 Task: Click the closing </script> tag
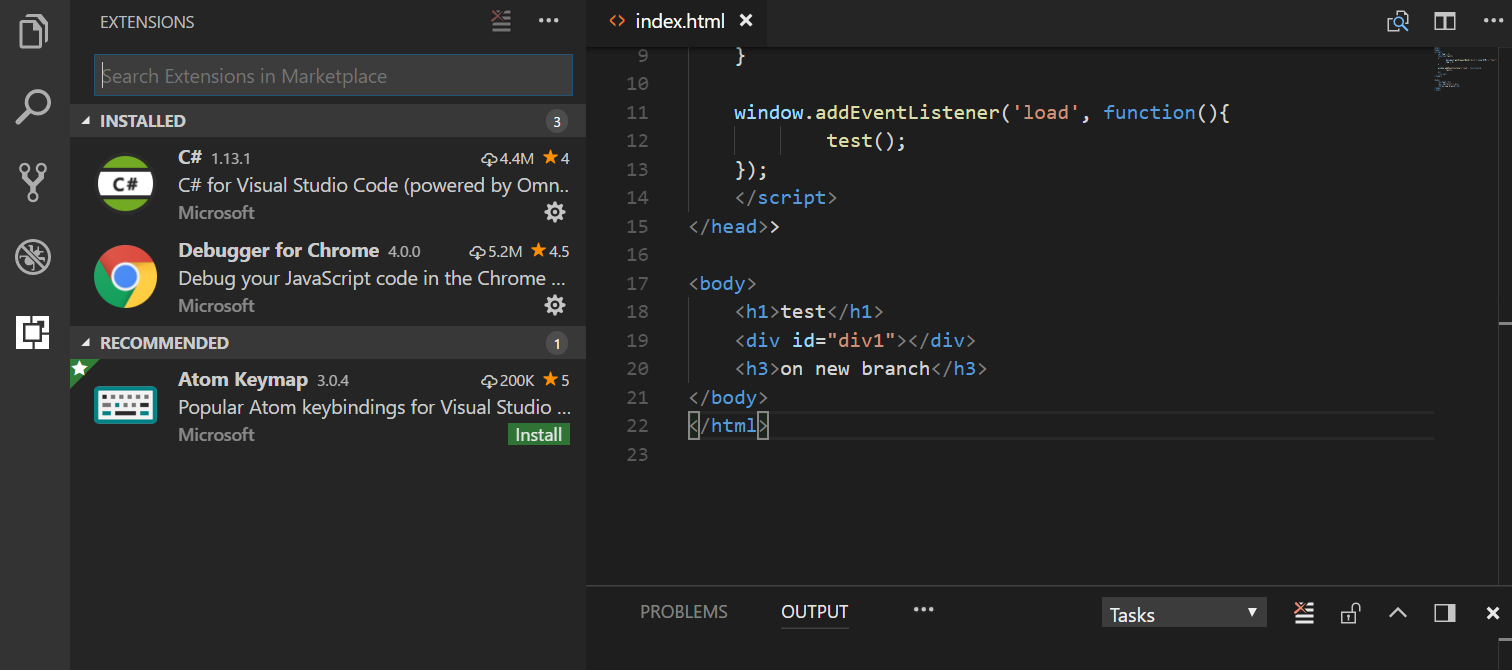(785, 198)
